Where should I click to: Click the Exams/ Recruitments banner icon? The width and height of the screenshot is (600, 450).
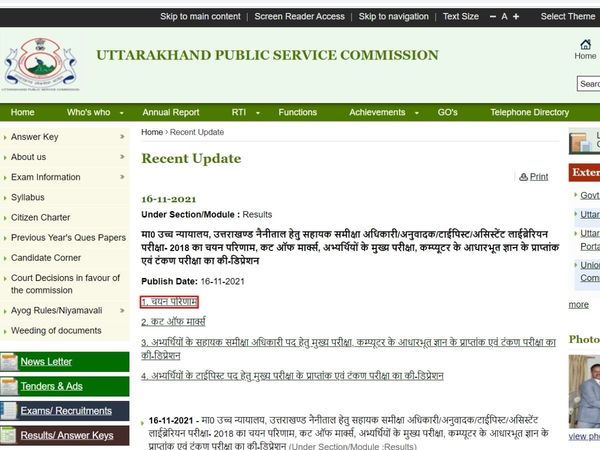[x=9, y=411]
